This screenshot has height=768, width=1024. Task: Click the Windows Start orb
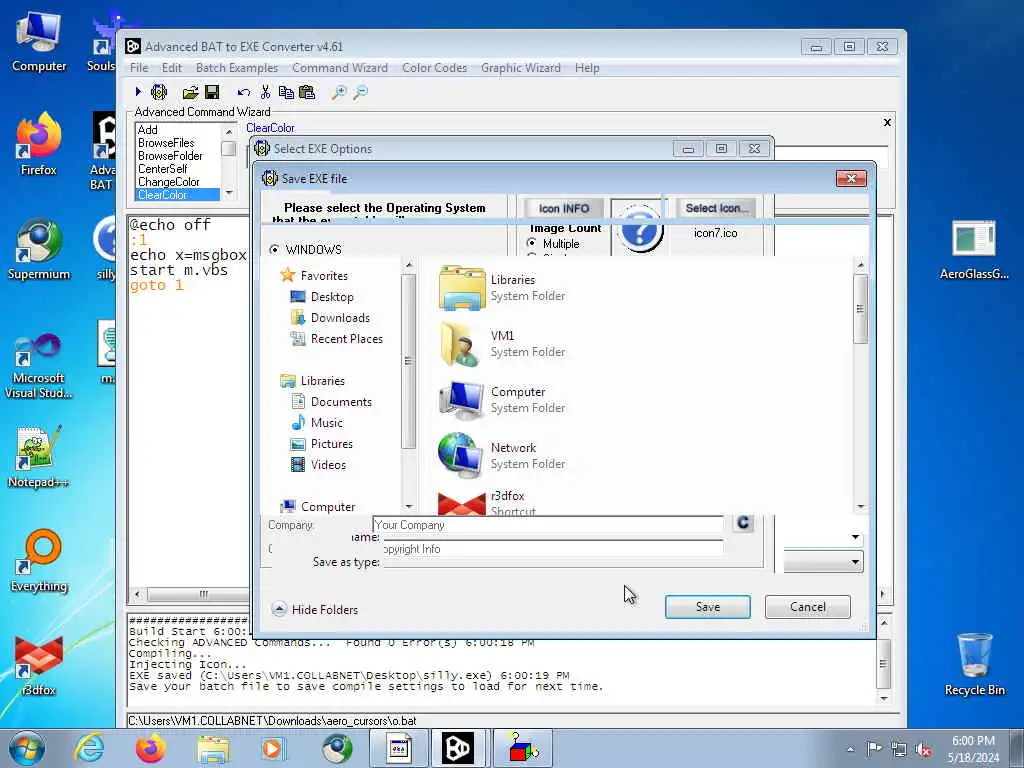(27, 748)
